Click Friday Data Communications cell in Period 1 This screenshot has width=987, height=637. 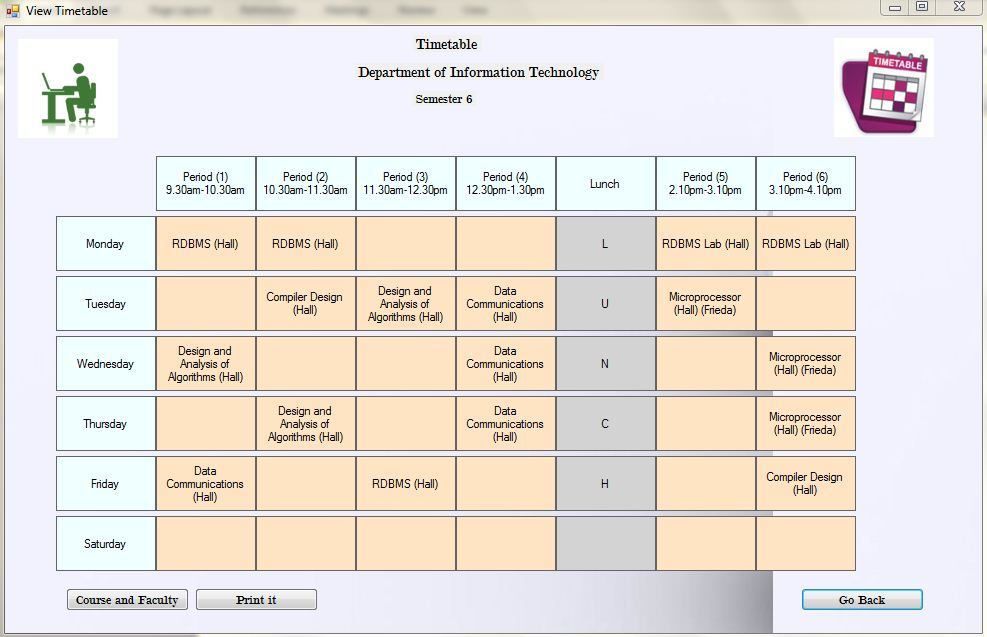point(205,484)
